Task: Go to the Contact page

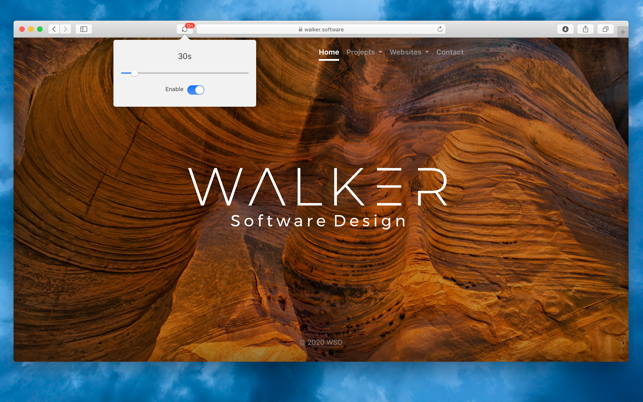Action: [x=450, y=52]
